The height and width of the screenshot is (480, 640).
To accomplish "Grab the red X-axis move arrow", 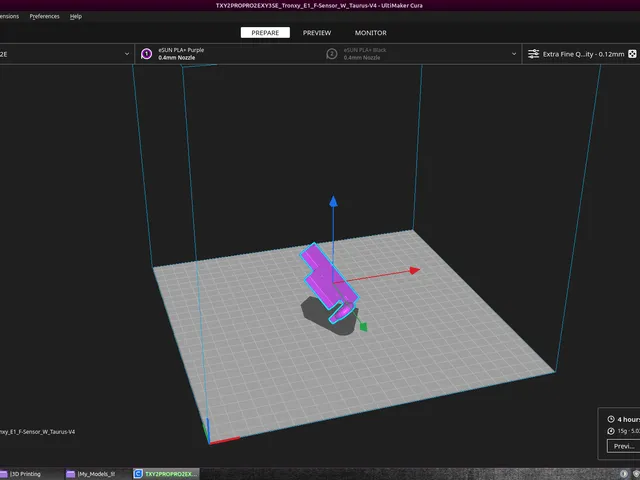I will click(x=415, y=270).
